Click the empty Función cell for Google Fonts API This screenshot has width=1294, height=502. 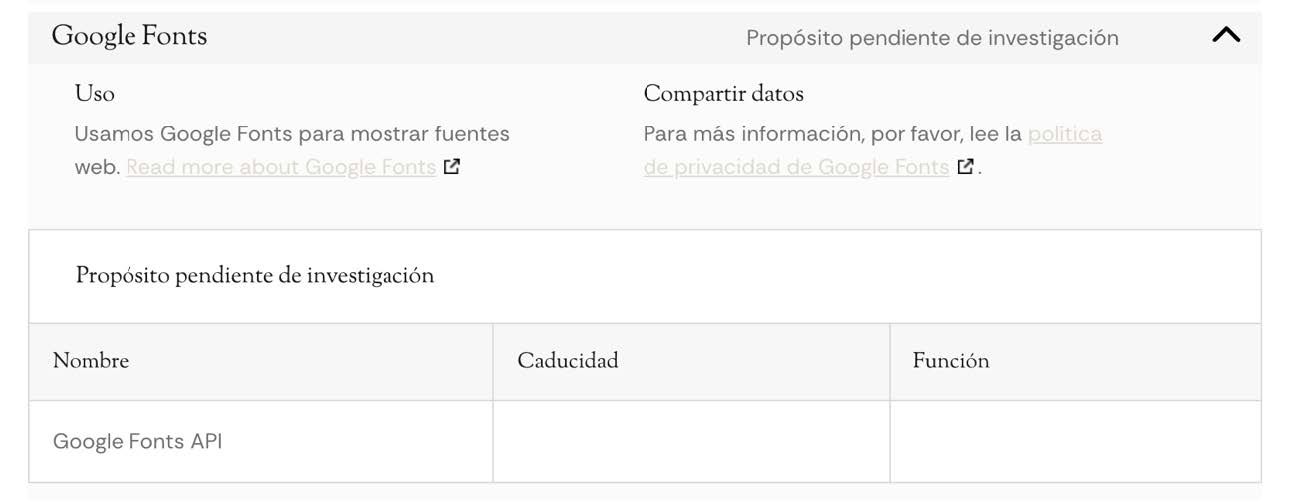click(x=1075, y=441)
